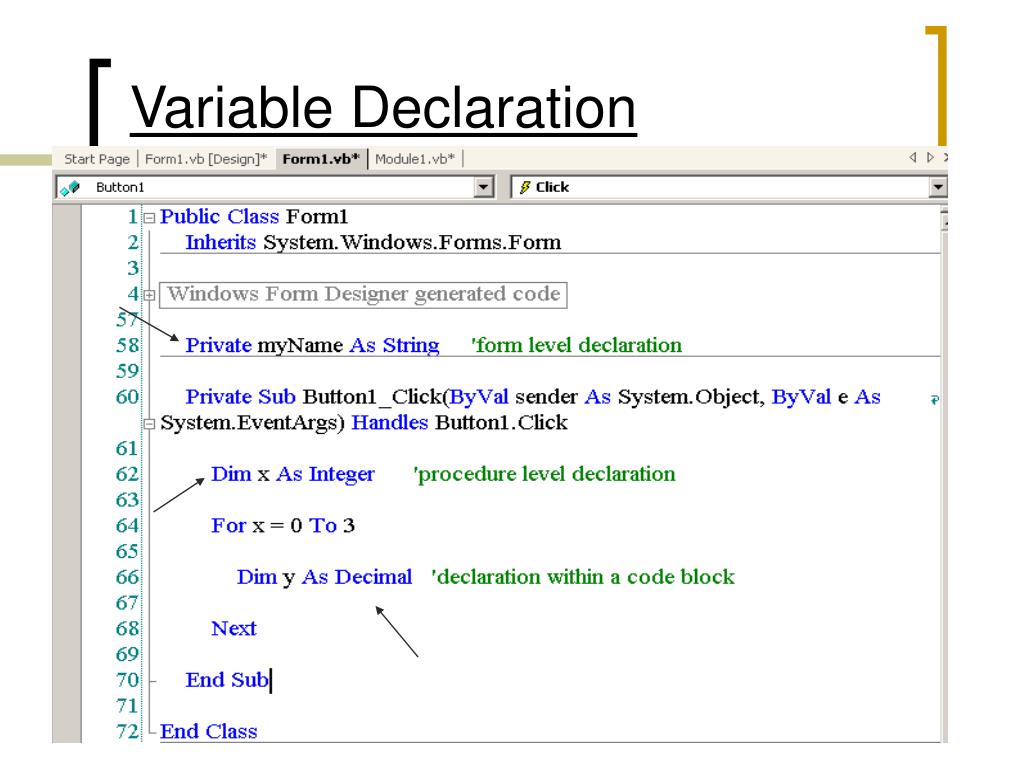Click the Private myName As String line
The height and width of the screenshot is (768, 1024).
(x=312, y=345)
